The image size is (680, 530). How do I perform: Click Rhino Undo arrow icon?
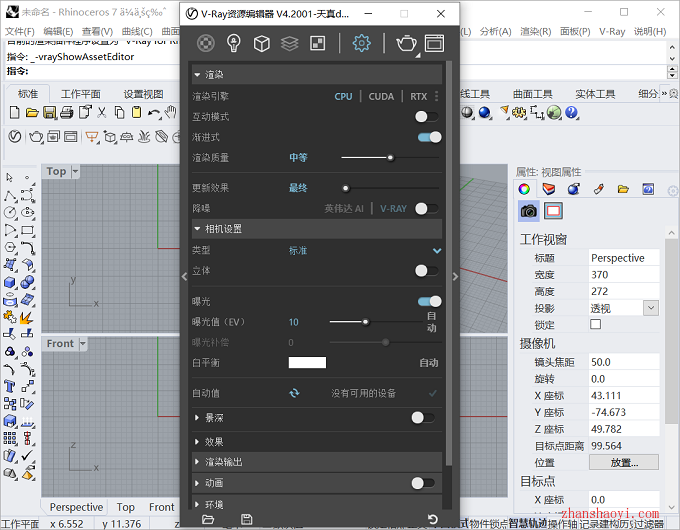(153, 113)
